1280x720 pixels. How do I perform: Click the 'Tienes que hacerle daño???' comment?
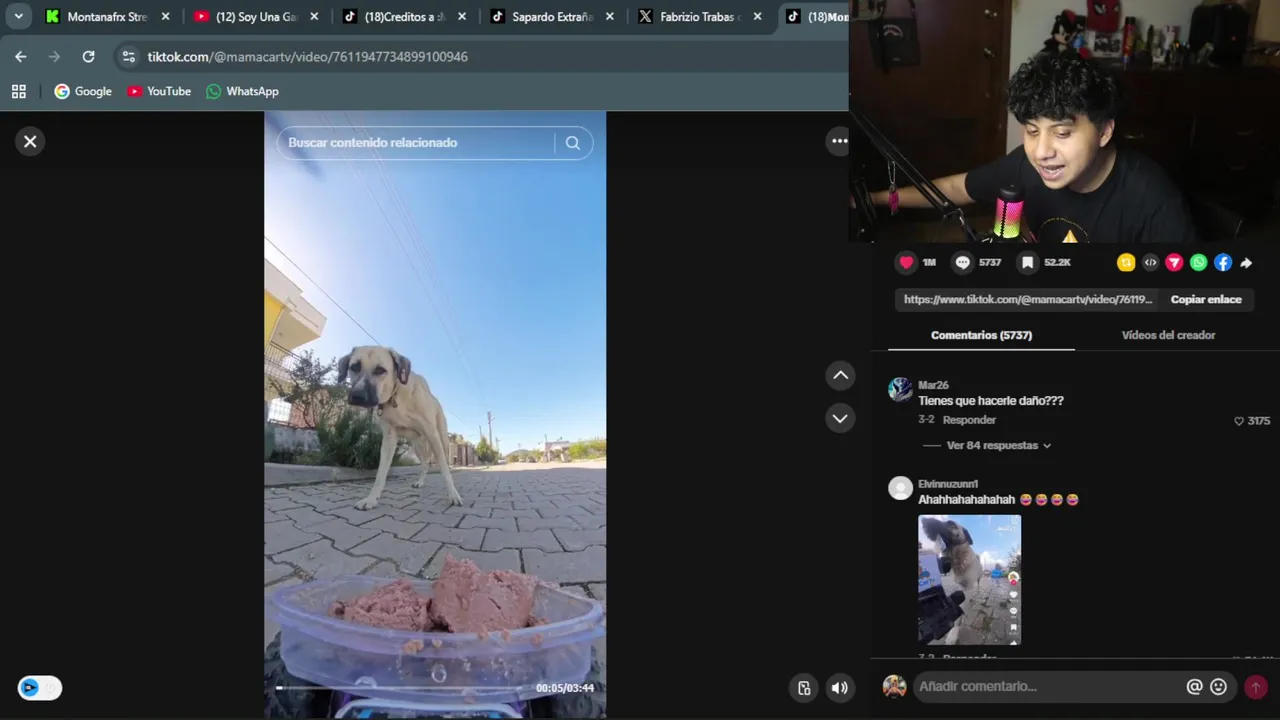(991, 401)
